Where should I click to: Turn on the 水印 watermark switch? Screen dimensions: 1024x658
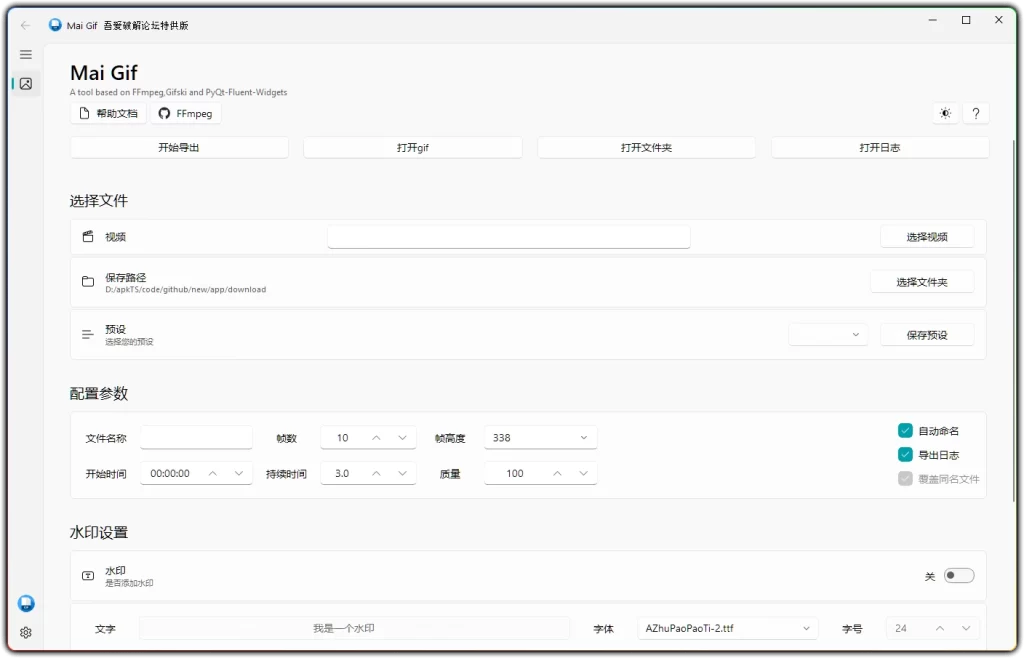tap(958, 575)
